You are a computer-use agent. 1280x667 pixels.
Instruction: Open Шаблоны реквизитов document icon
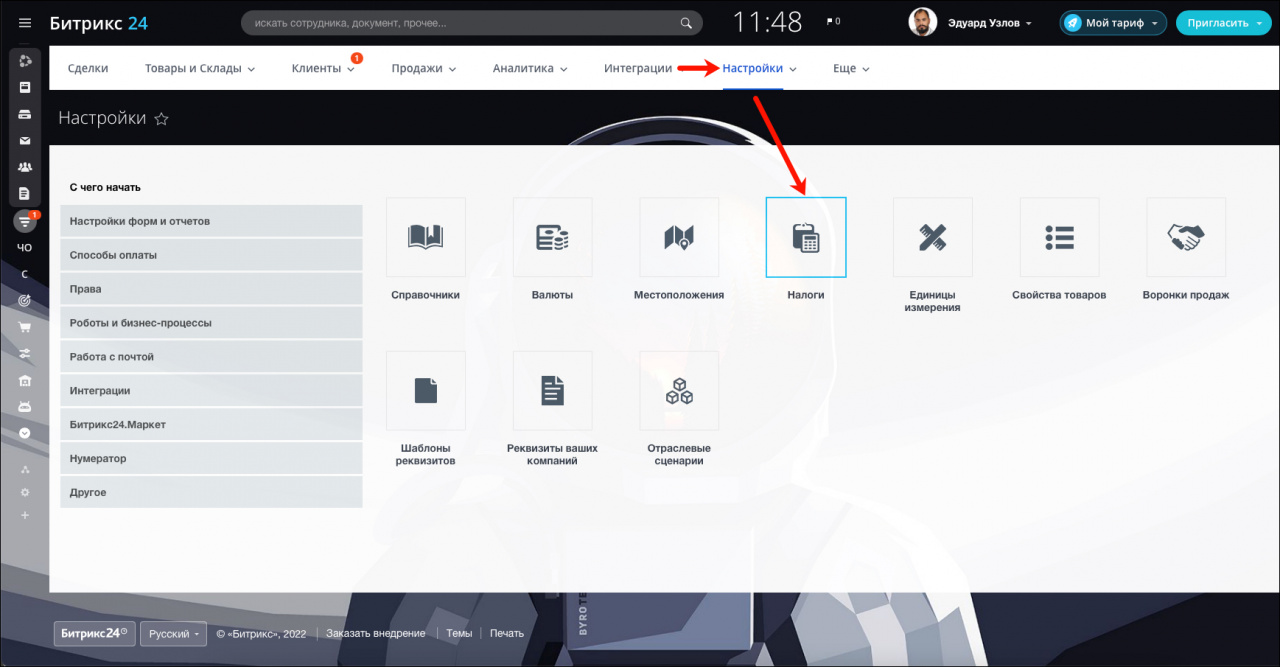(x=426, y=391)
